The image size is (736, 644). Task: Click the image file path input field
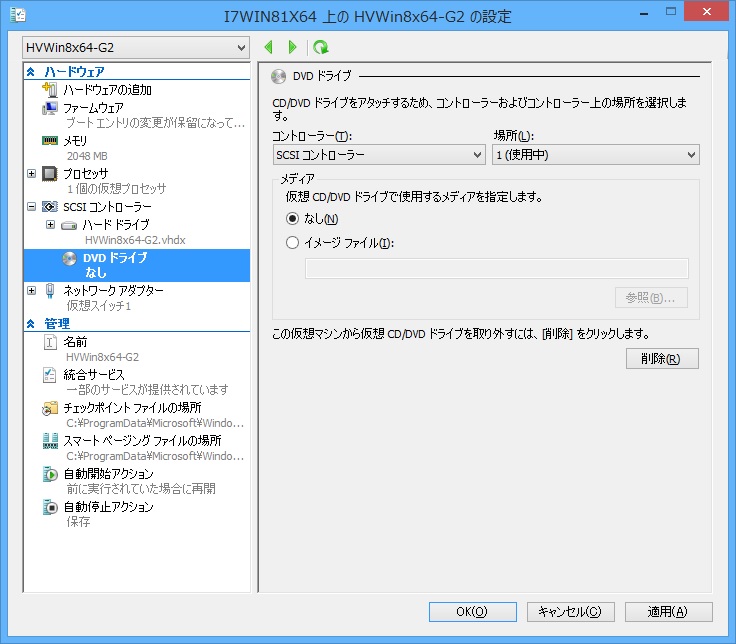click(x=497, y=268)
